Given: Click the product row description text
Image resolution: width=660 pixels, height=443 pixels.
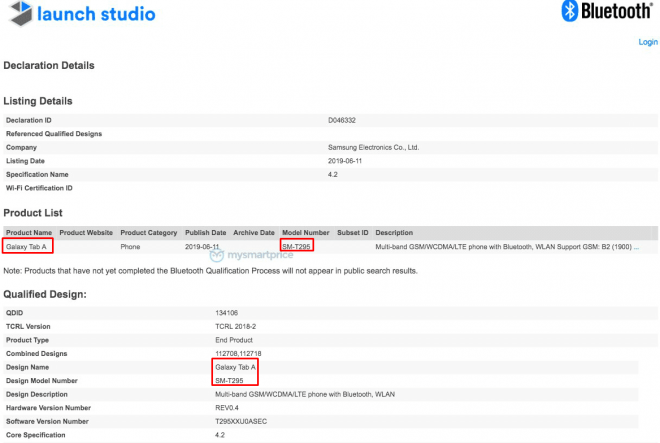Looking at the screenshot, I should (504, 247).
